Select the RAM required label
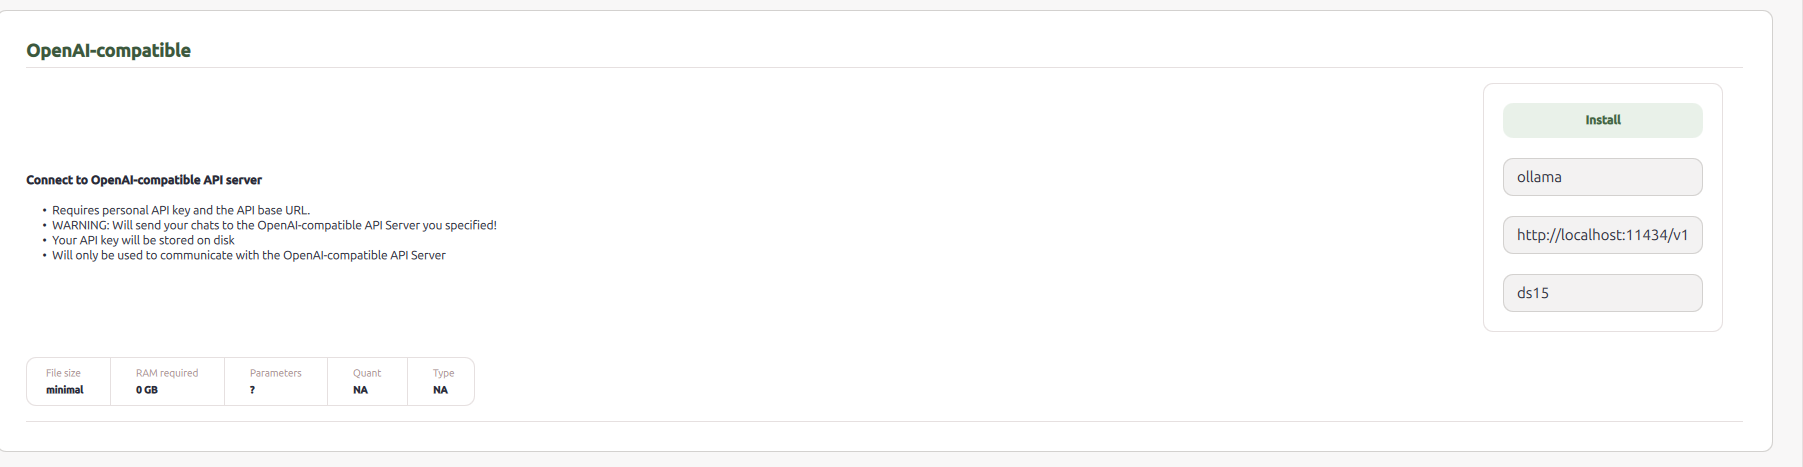The image size is (1803, 467). pyautogui.click(x=167, y=373)
